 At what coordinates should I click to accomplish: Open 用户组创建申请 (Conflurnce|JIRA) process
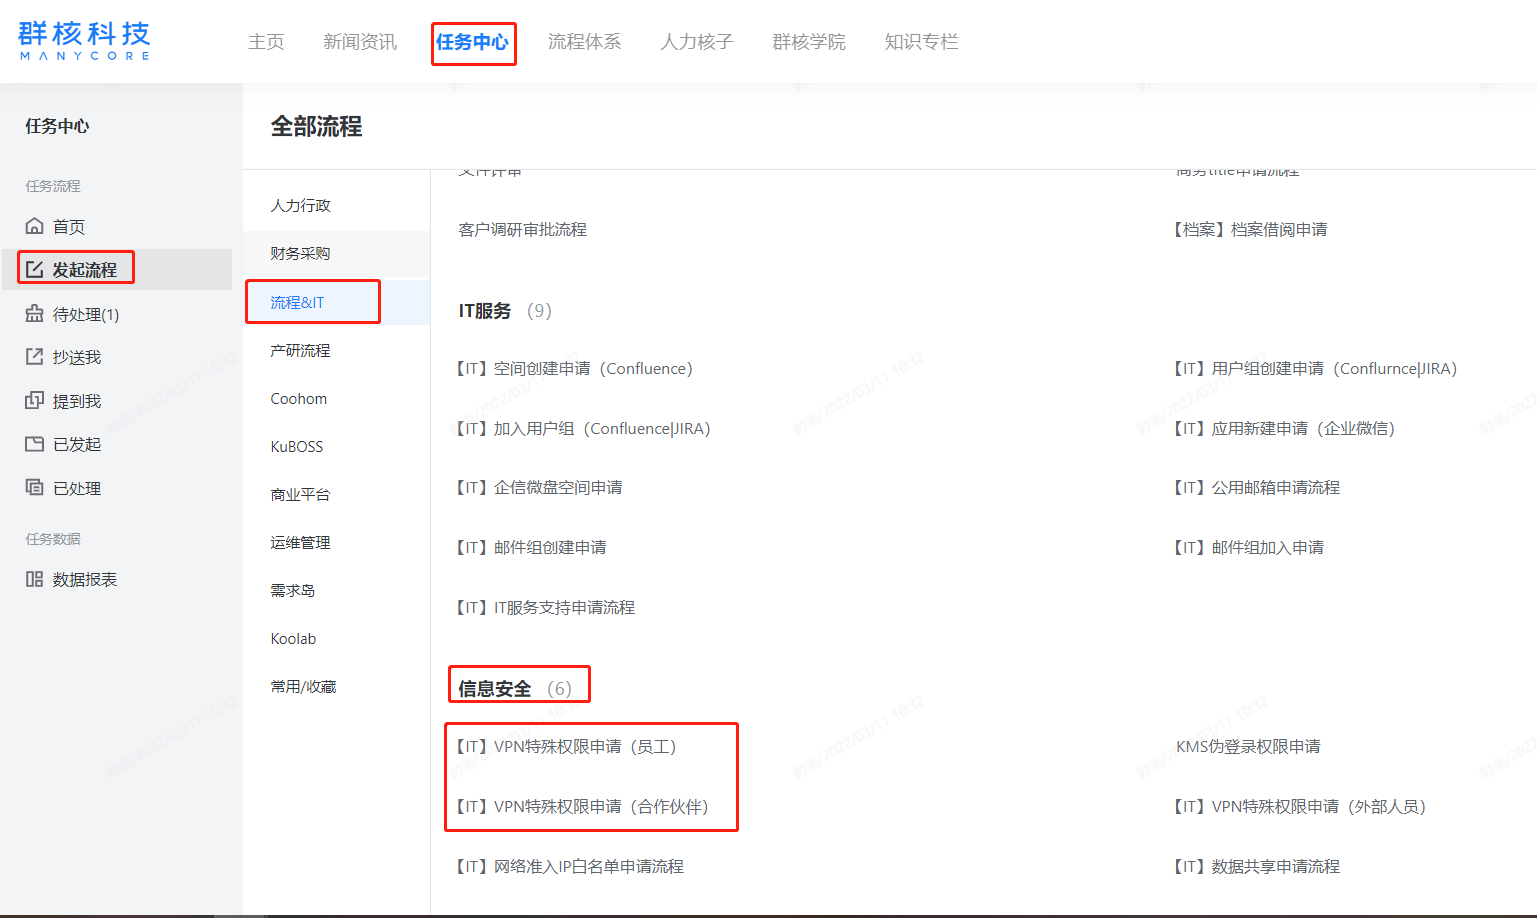point(1315,368)
